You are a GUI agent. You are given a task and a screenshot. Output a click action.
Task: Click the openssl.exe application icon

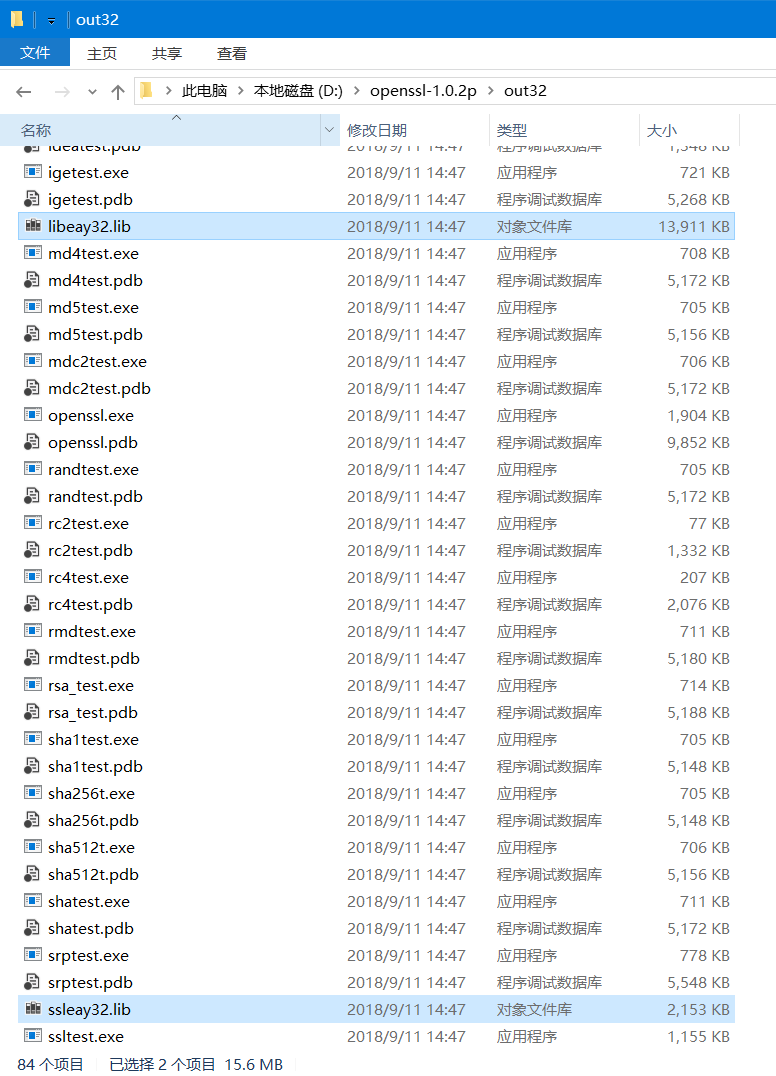click(x=32, y=415)
